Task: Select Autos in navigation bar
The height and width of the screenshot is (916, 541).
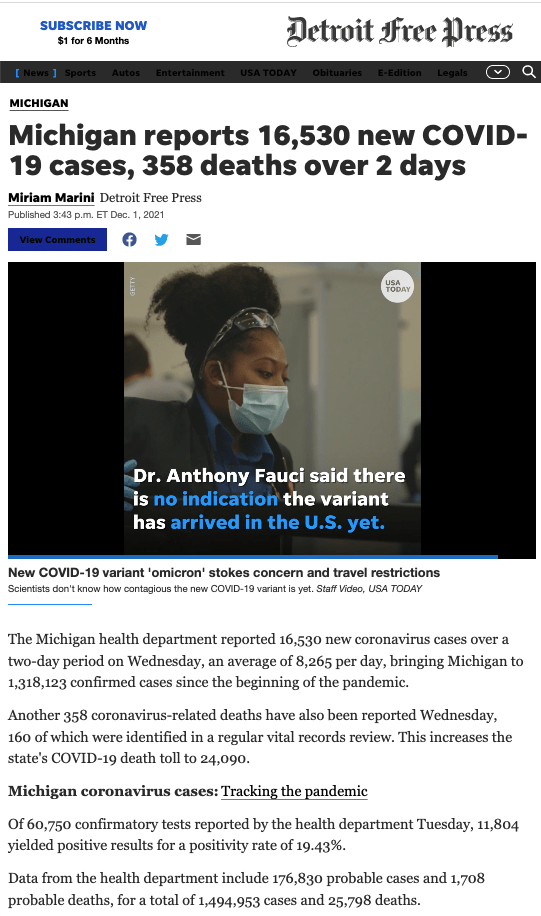Action: pyautogui.click(x=126, y=72)
